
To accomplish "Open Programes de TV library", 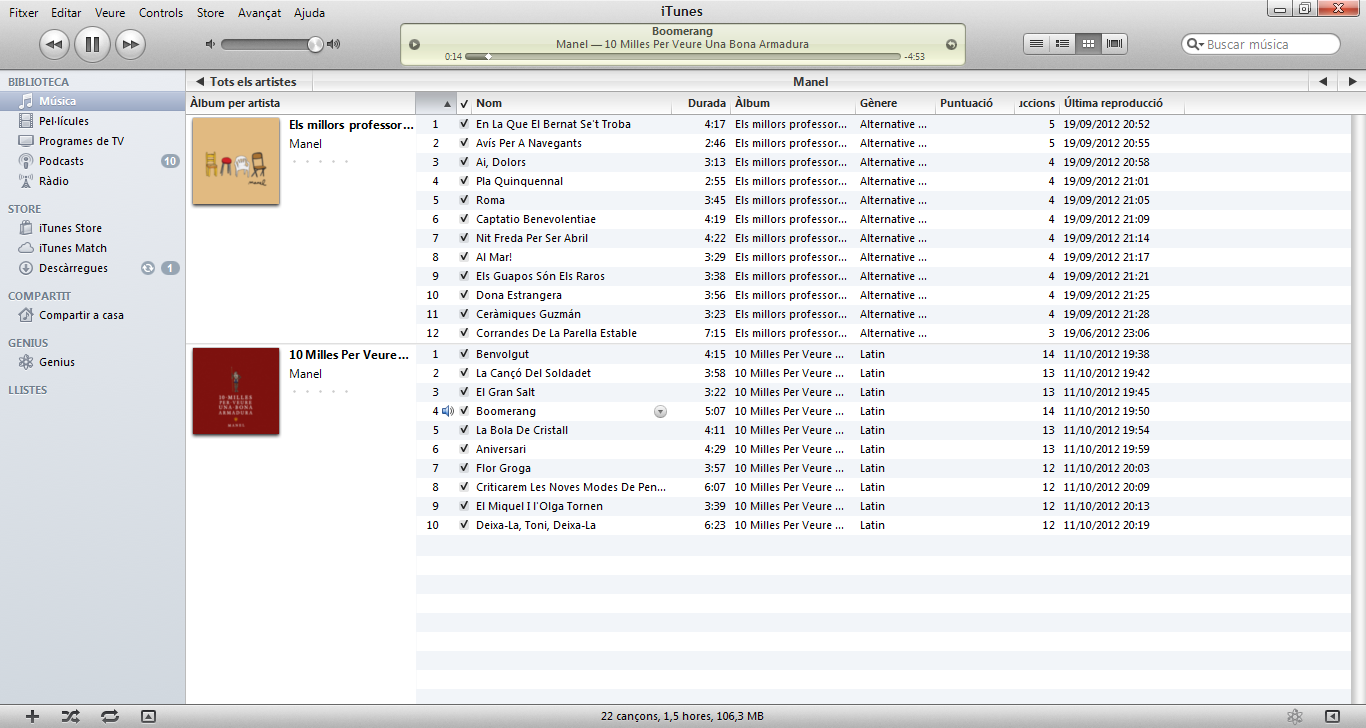I will [92, 141].
